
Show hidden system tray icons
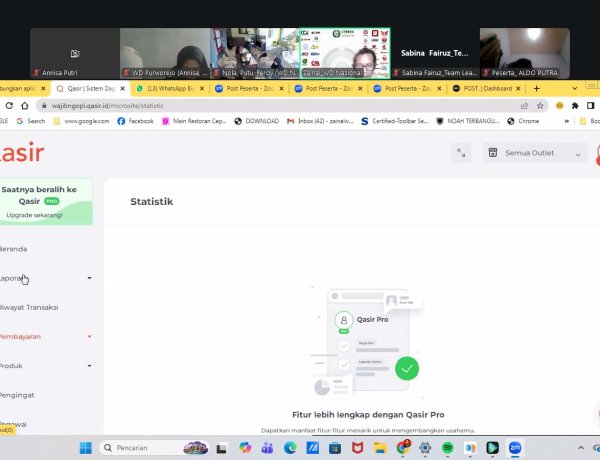pyautogui.click(x=581, y=448)
